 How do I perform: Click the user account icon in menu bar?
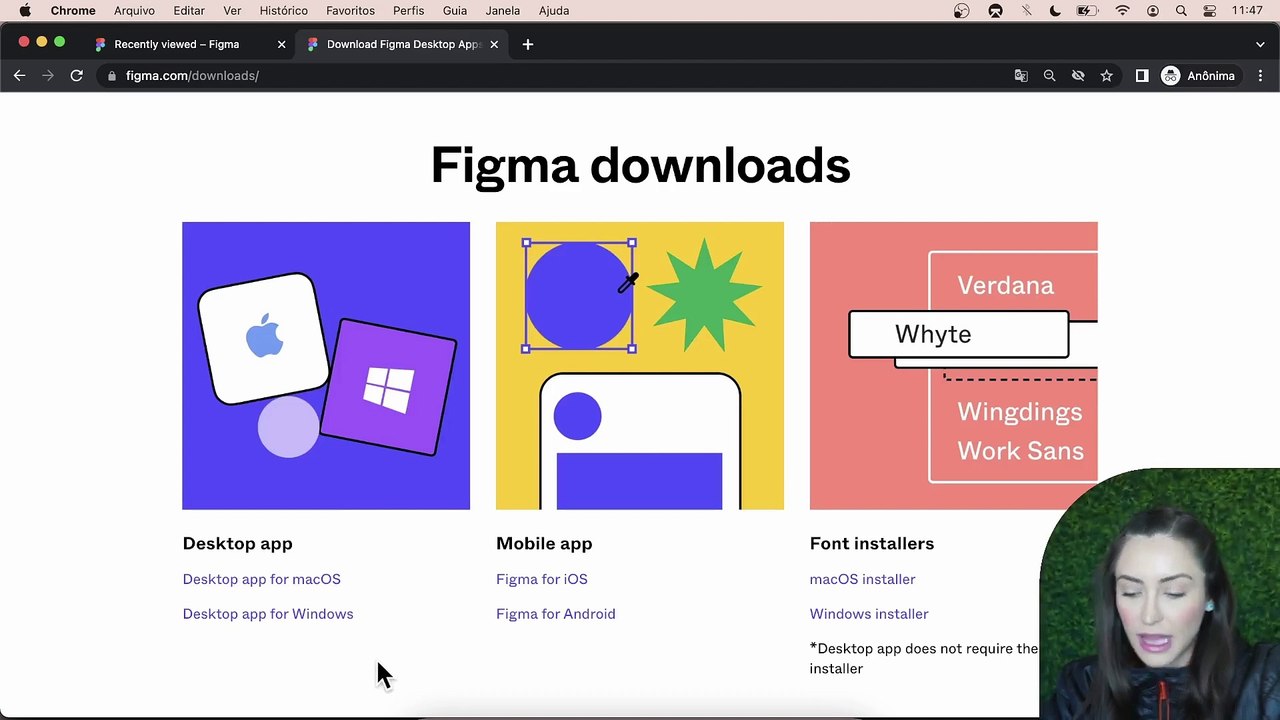point(1153,11)
